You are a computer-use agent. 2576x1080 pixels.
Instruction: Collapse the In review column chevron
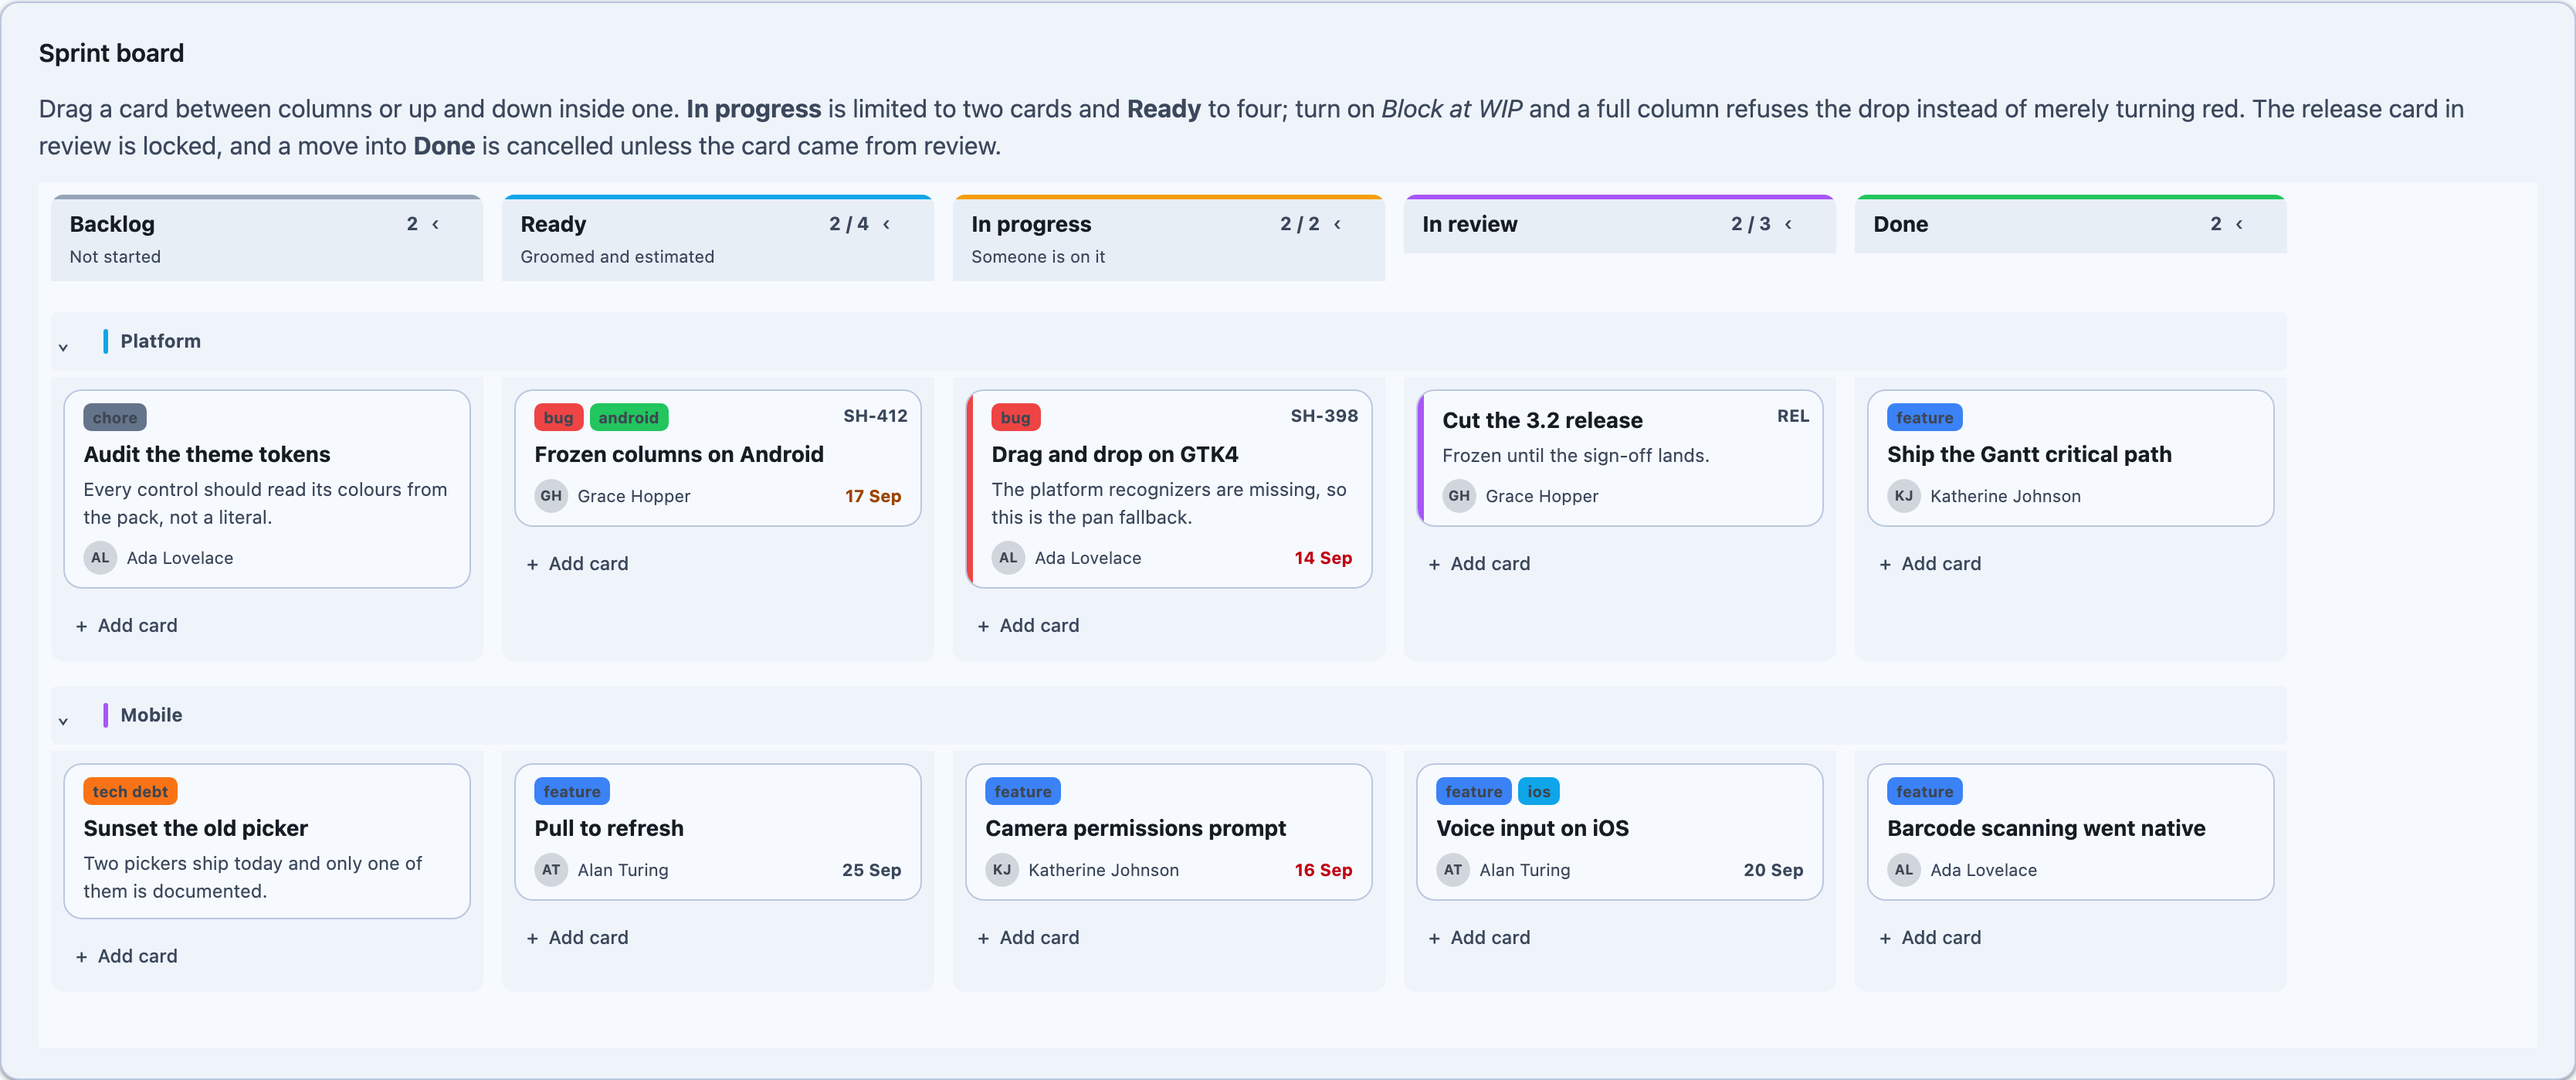[1788, 224]
